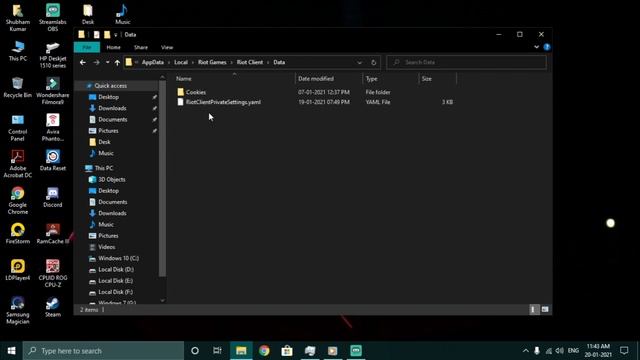640x360 pixels.
Task: Click the Search Data field
Action: coord(466,62)
